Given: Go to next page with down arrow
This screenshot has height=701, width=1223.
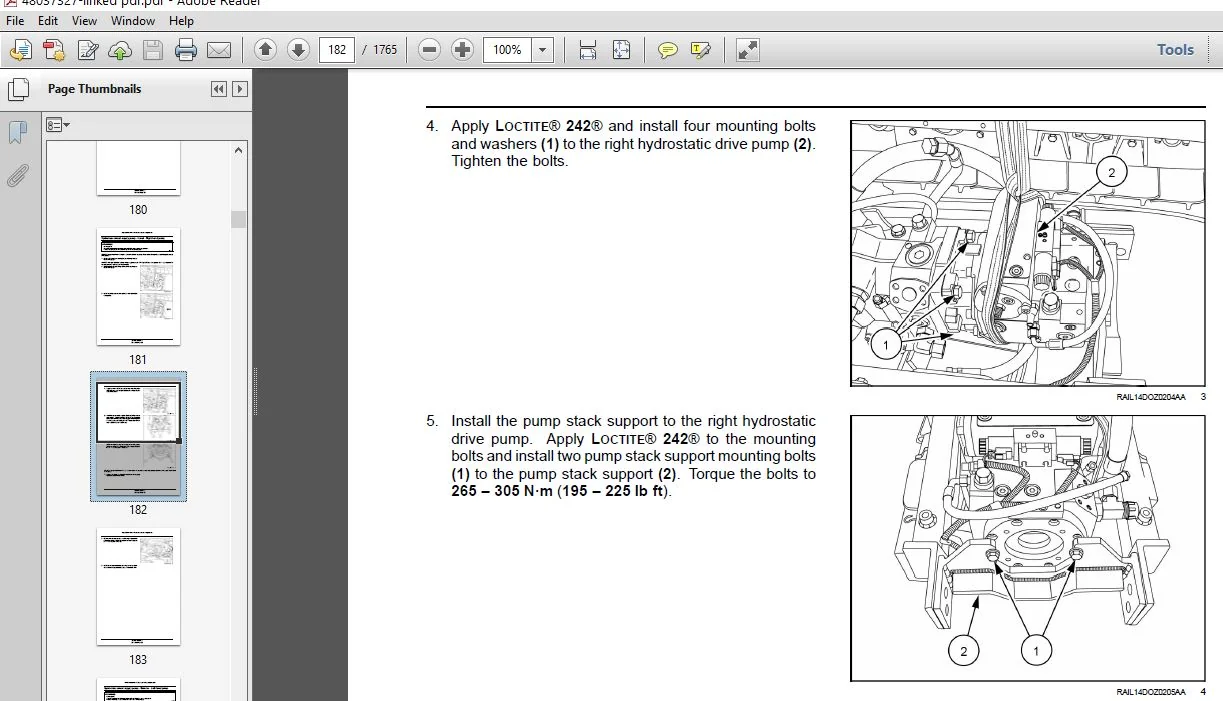Looking at the screenshot, I should [x=298, y=50].
